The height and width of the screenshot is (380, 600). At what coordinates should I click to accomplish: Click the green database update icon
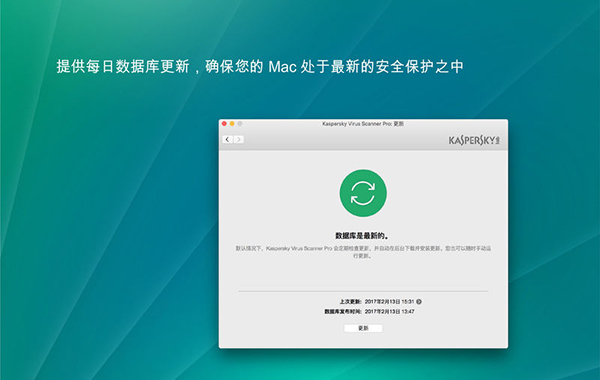tap(363, 193)
